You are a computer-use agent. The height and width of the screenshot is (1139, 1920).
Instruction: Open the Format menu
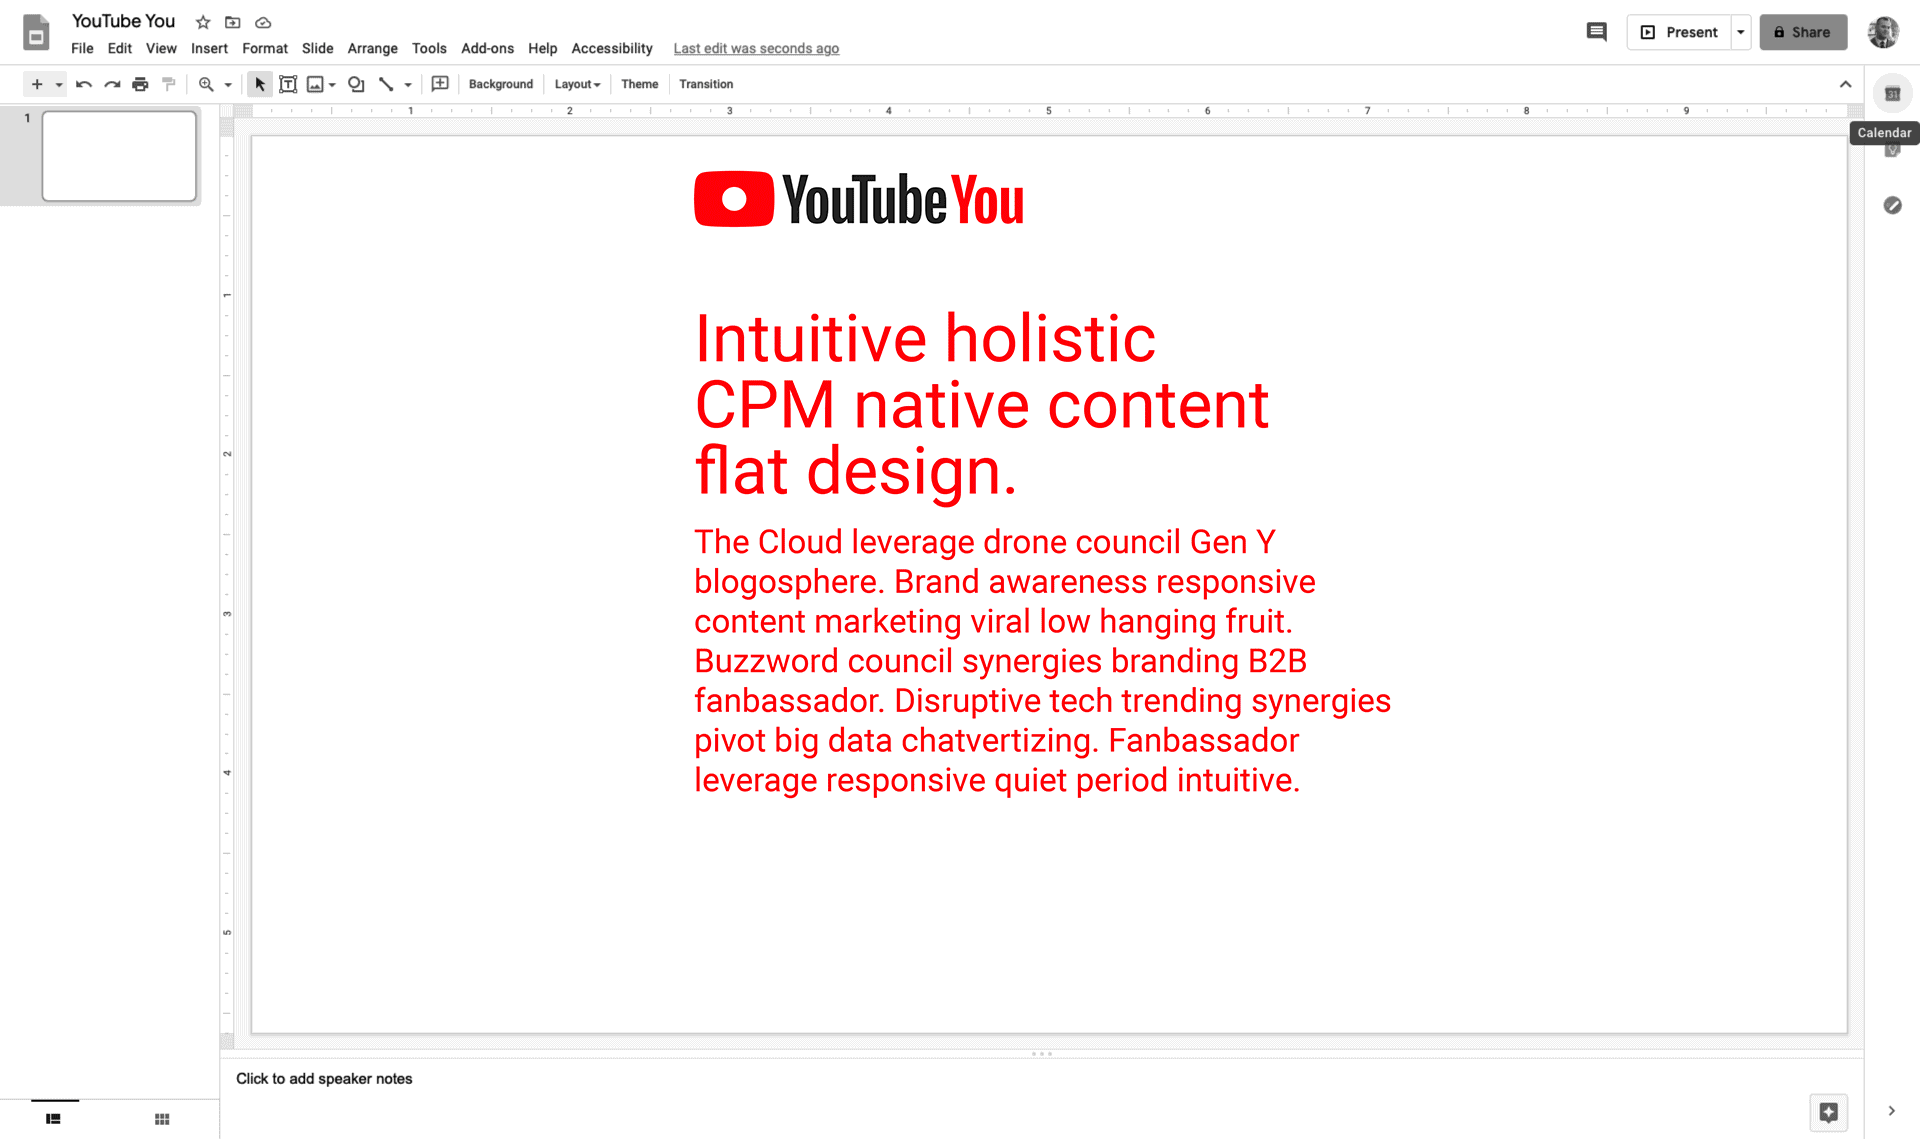[x=265, y=48]
